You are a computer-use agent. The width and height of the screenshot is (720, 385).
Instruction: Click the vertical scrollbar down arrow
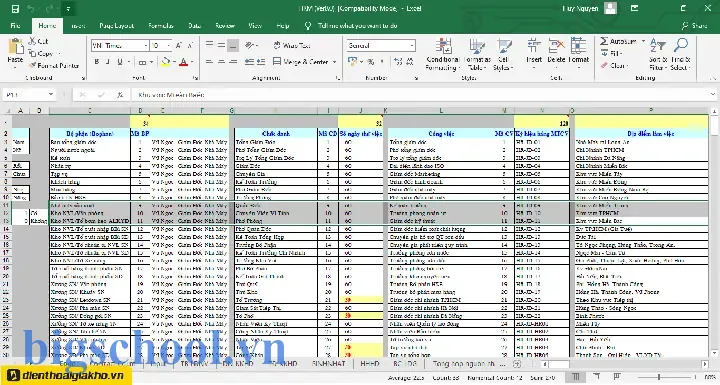pos(714,353)
